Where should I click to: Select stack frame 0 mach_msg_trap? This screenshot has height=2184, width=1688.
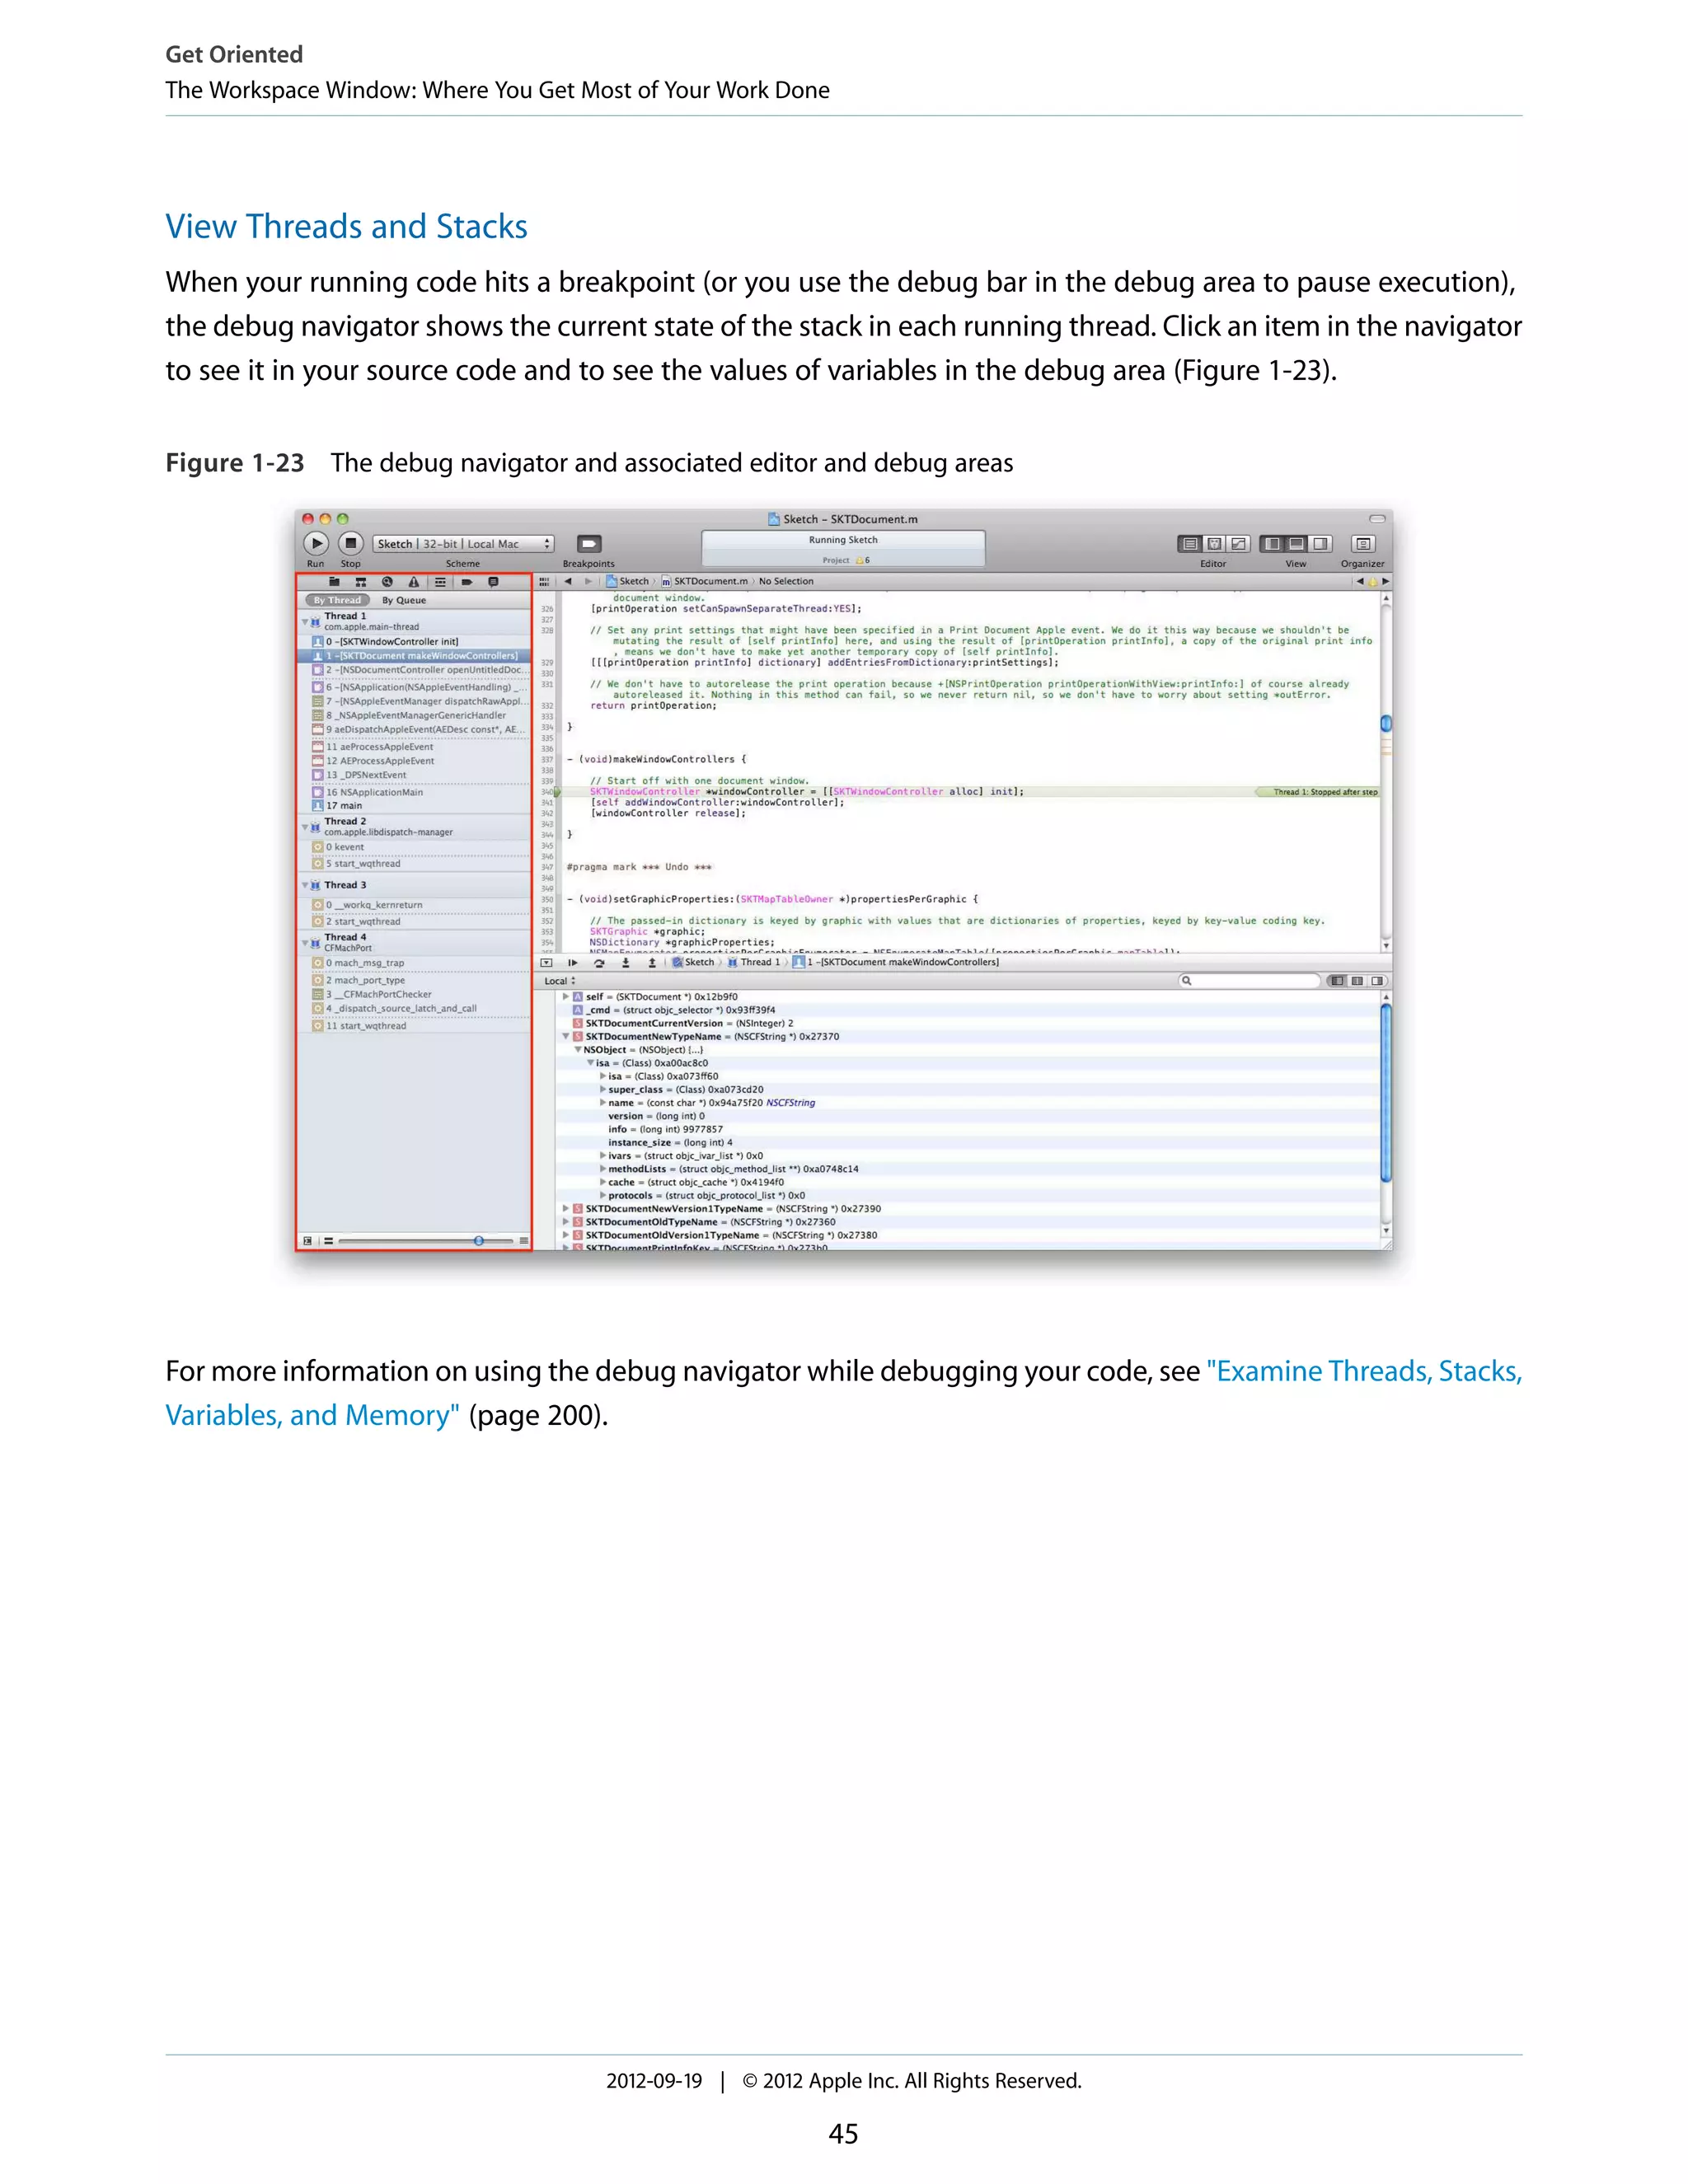coord(415,963)
